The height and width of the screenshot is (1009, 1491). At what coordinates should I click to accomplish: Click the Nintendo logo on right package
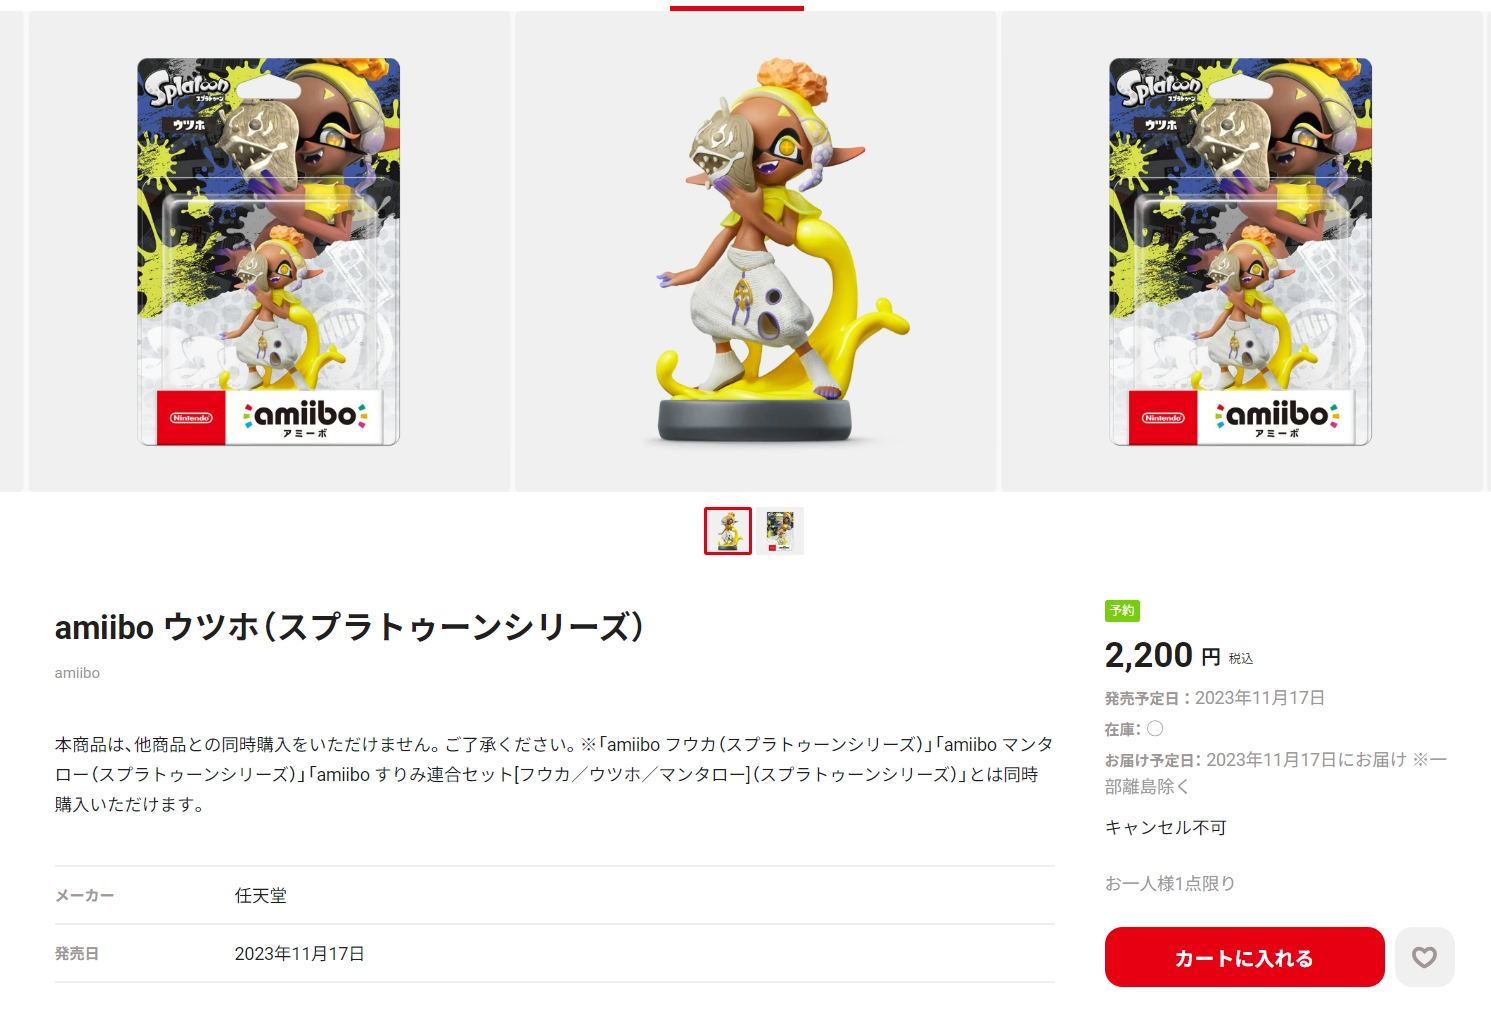[x=1163, y=418]
